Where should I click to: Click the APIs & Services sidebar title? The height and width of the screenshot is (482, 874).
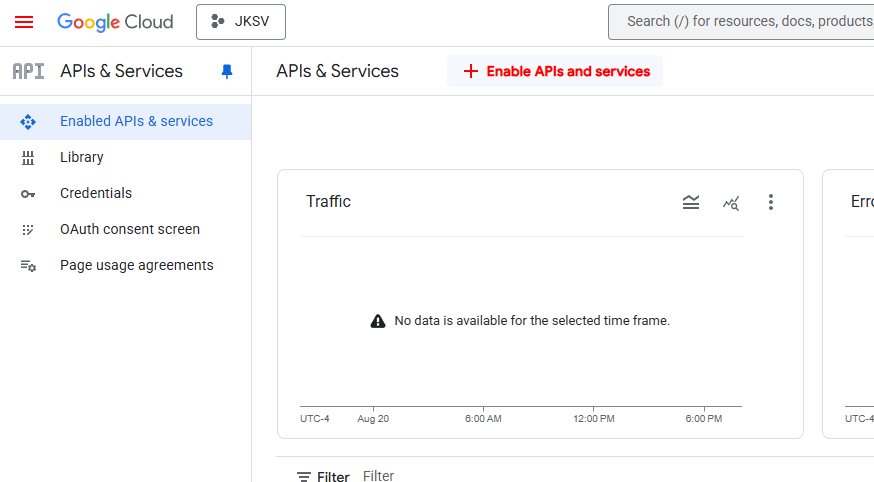121,71
